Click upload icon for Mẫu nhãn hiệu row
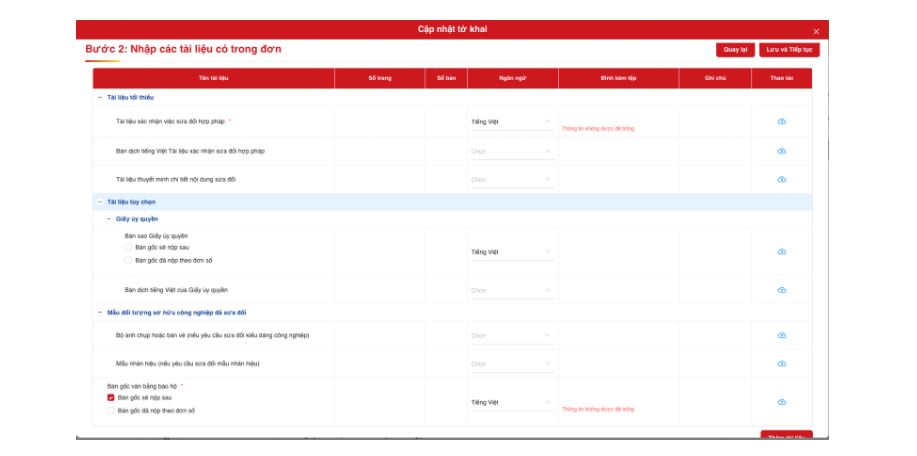Image resolution: width=917 pixels, height=456 pixels. [781, 363]
